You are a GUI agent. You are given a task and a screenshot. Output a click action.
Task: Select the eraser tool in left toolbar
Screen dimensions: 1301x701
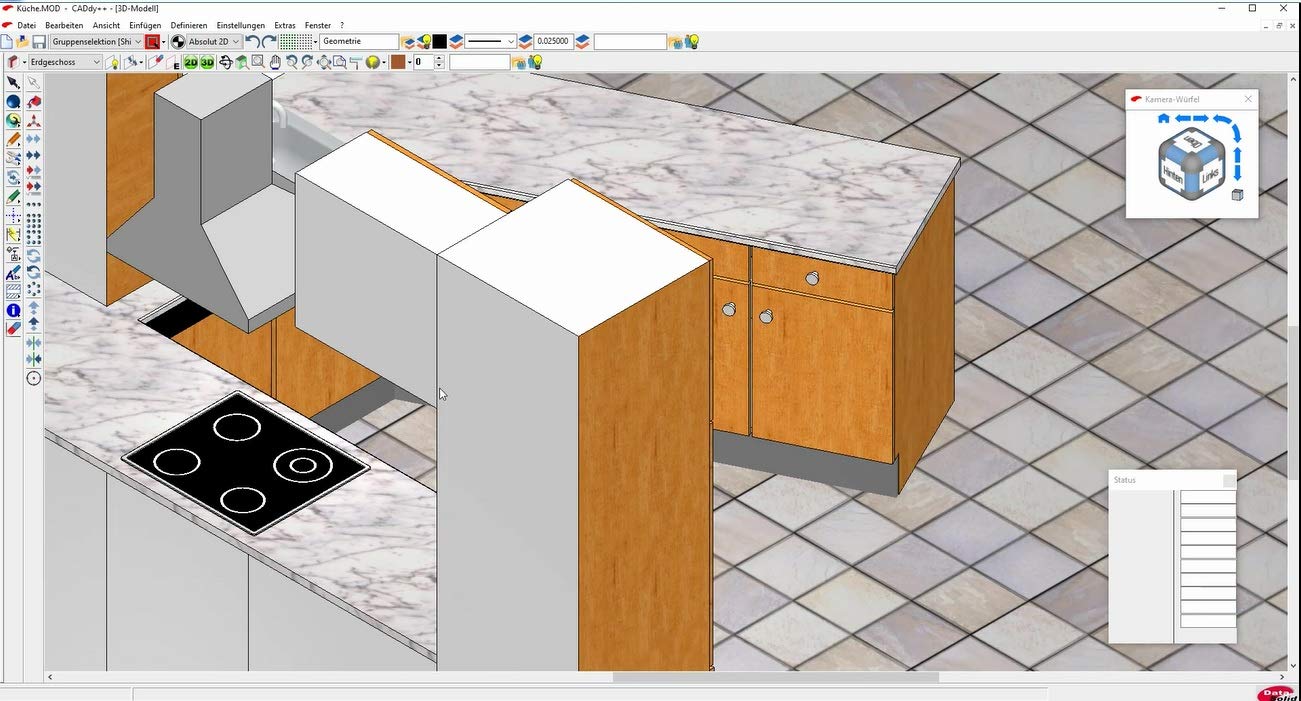coord(13,329)
